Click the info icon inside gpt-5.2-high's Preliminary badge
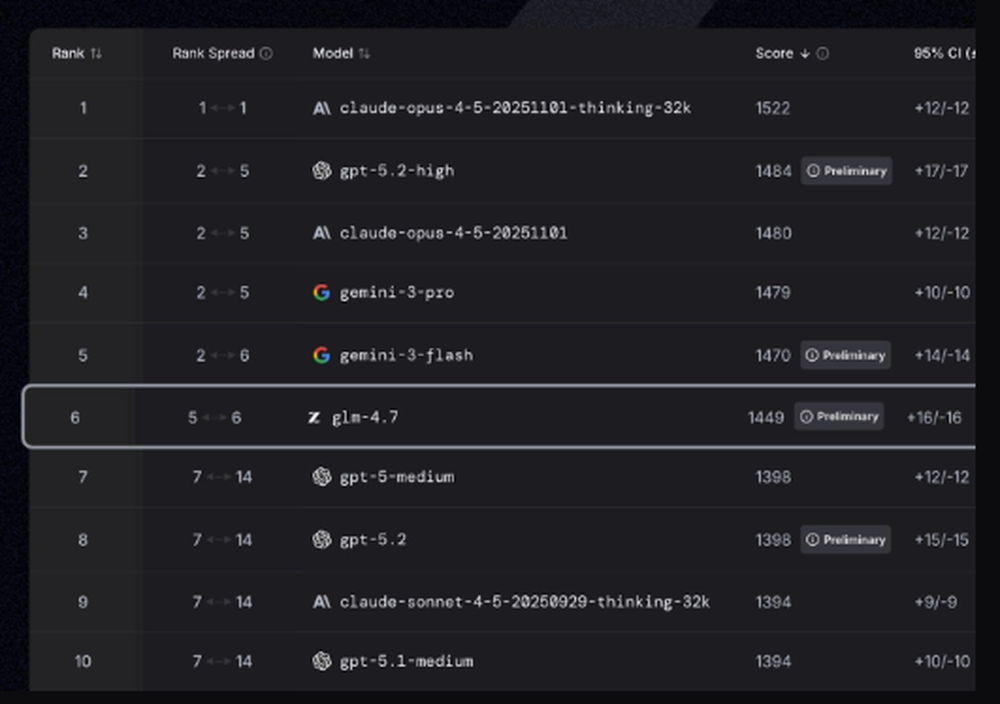Image resolution: width=1000 pixels, height=704 pixels. (x=812, y=170)
